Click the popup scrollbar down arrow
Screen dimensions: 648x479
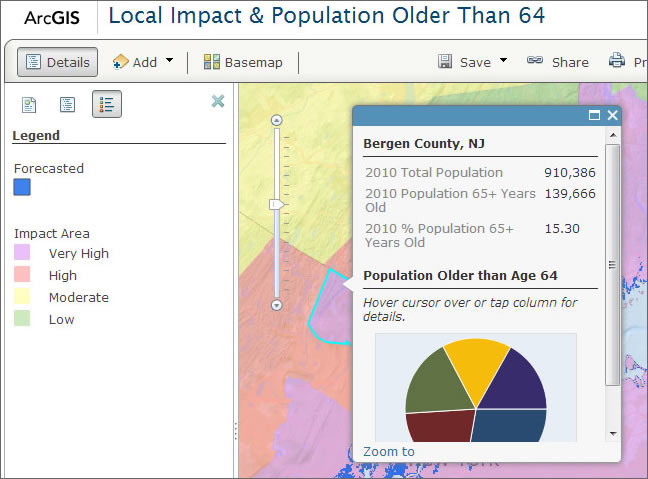(x=613, y=434)
